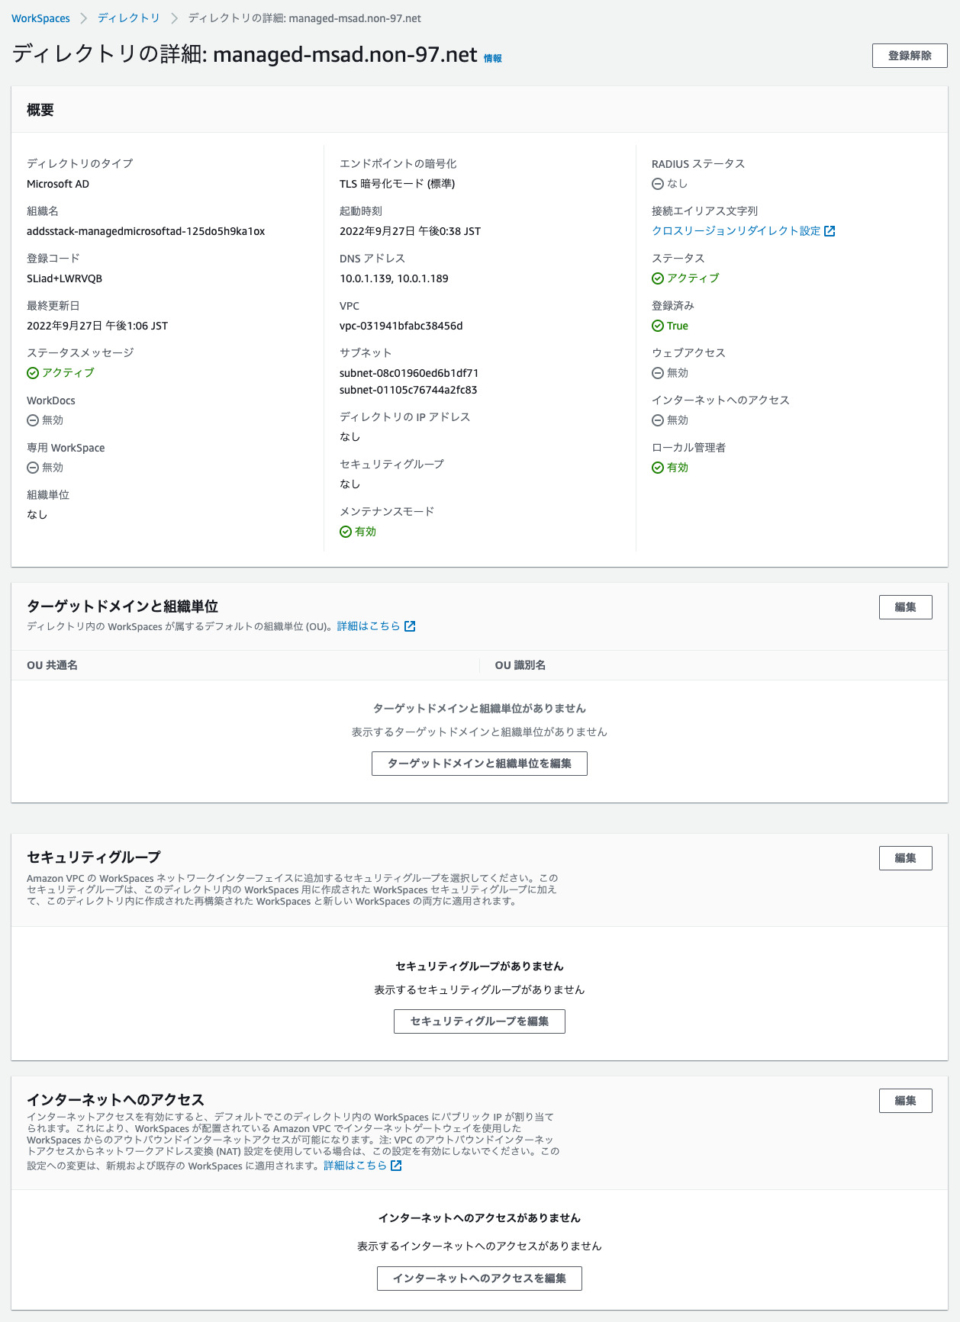Click the green check icon beside ローカル管理者 有効

coord(657,467)
